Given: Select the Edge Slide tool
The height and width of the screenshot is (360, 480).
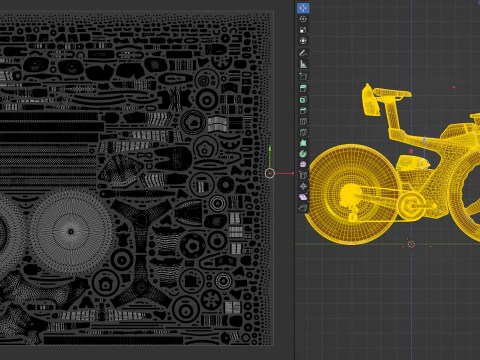Looking at the screenshot, I should pyautogui.click(x=303, y=175).
